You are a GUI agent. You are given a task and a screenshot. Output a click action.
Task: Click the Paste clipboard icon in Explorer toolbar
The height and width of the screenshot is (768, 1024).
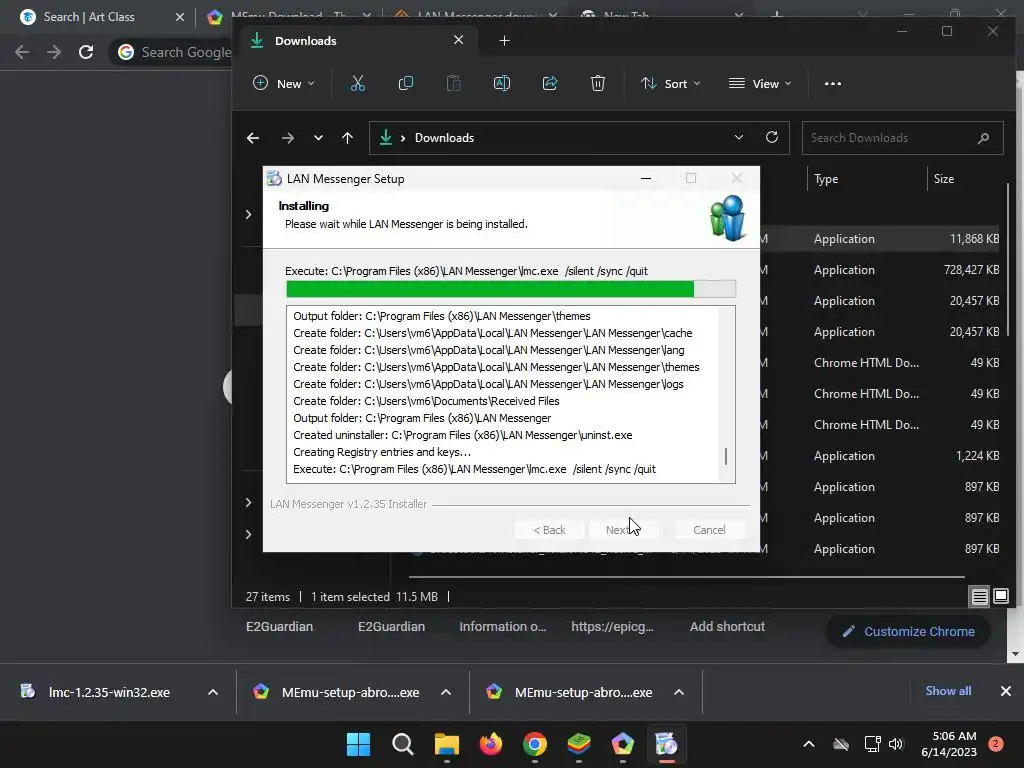coord(453,84)
